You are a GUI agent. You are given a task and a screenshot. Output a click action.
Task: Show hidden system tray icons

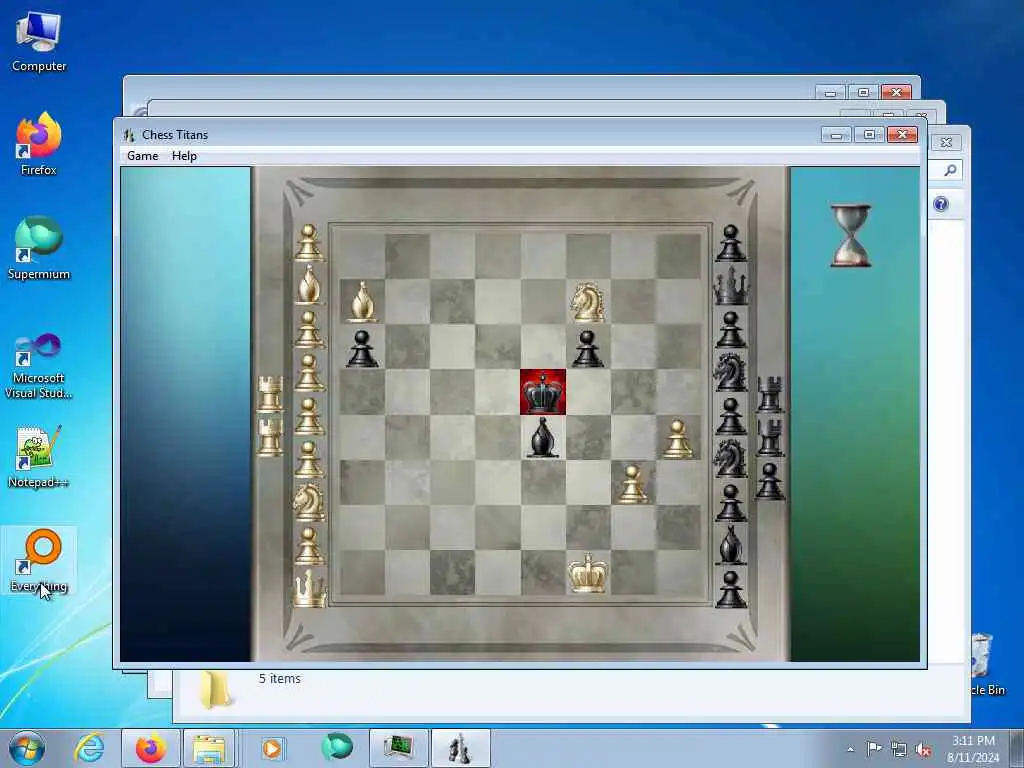coord(850,749)
